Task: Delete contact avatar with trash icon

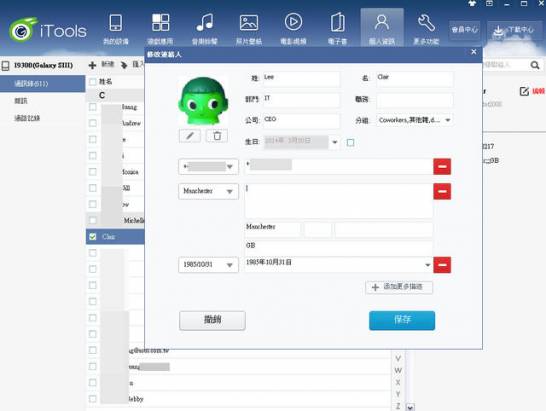Action: 217,136
